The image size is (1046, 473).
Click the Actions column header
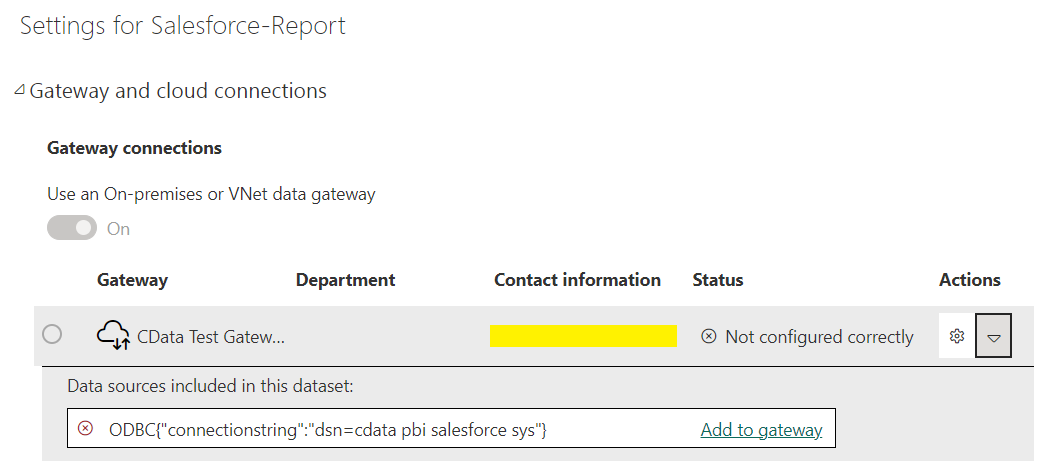969,280
